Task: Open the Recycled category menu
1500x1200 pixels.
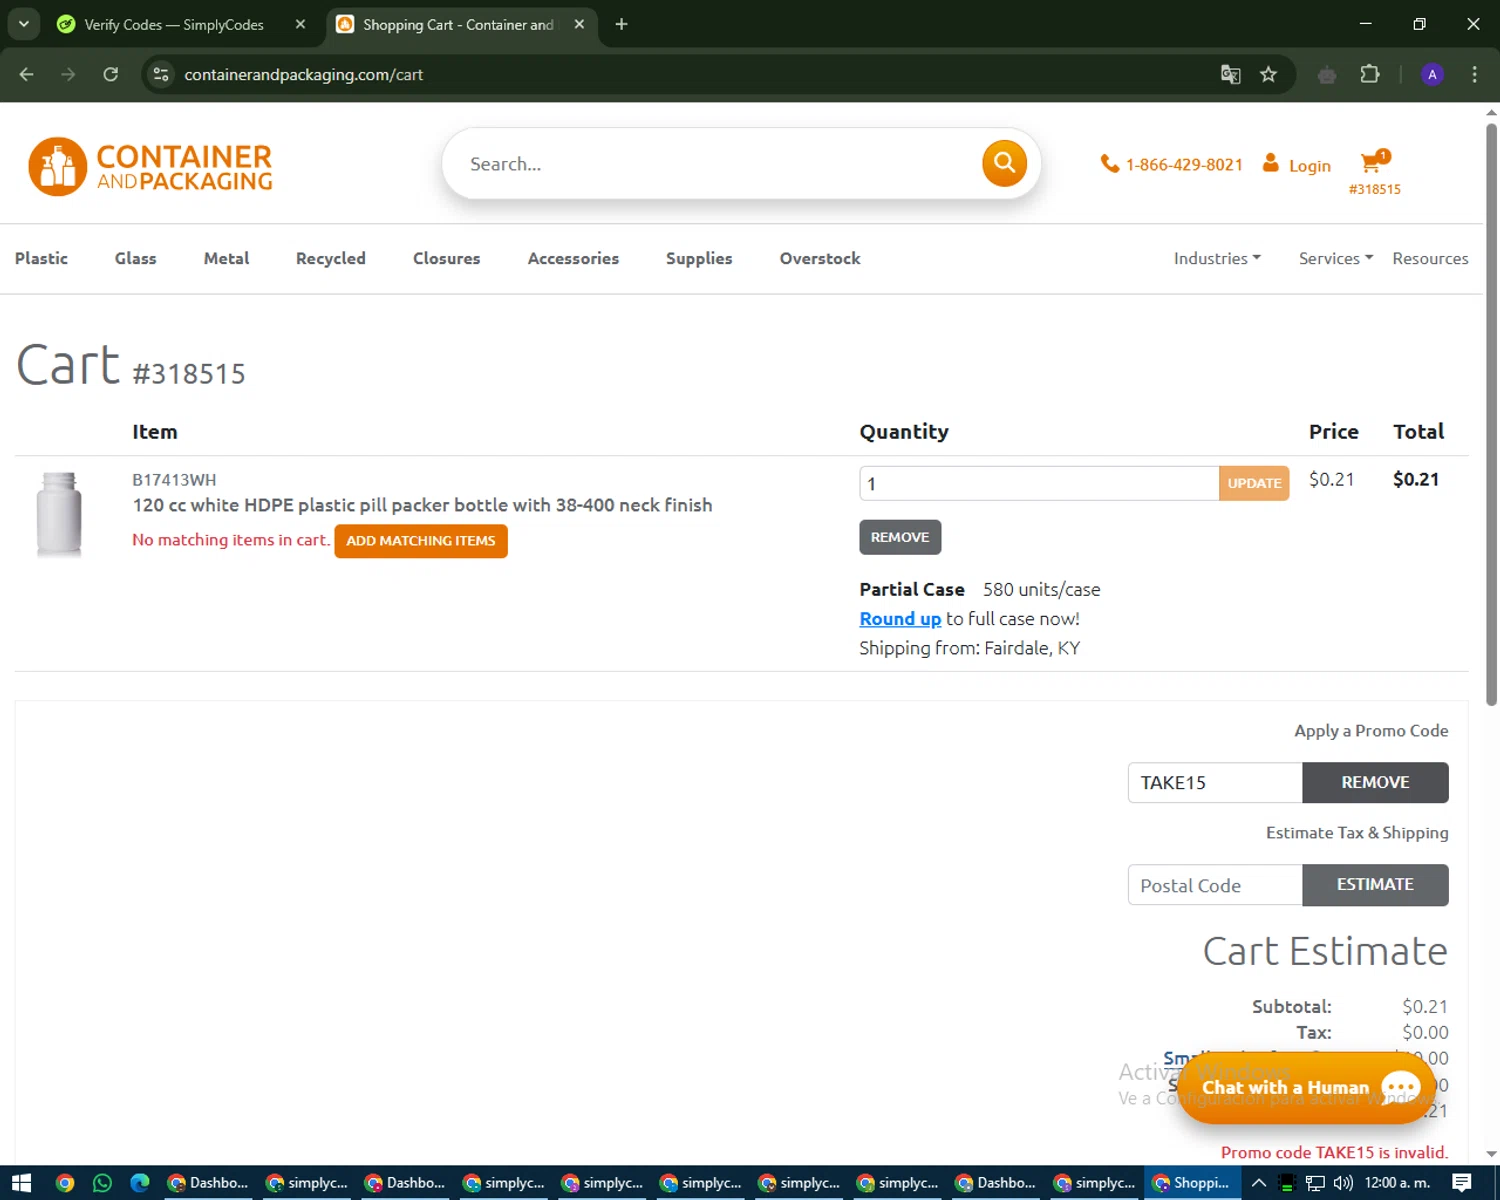Action: click(x=331, y=258)
